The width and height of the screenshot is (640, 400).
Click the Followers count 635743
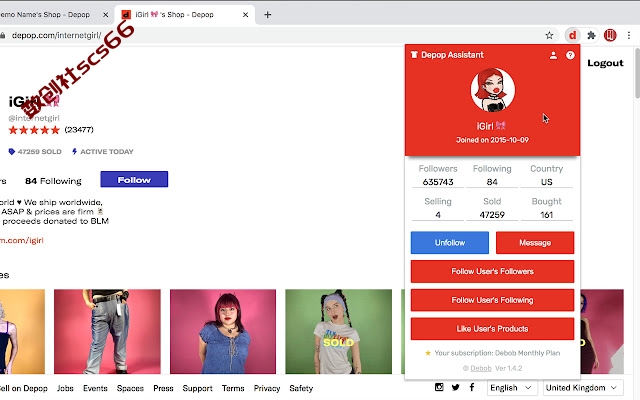[x=438, y=182]
